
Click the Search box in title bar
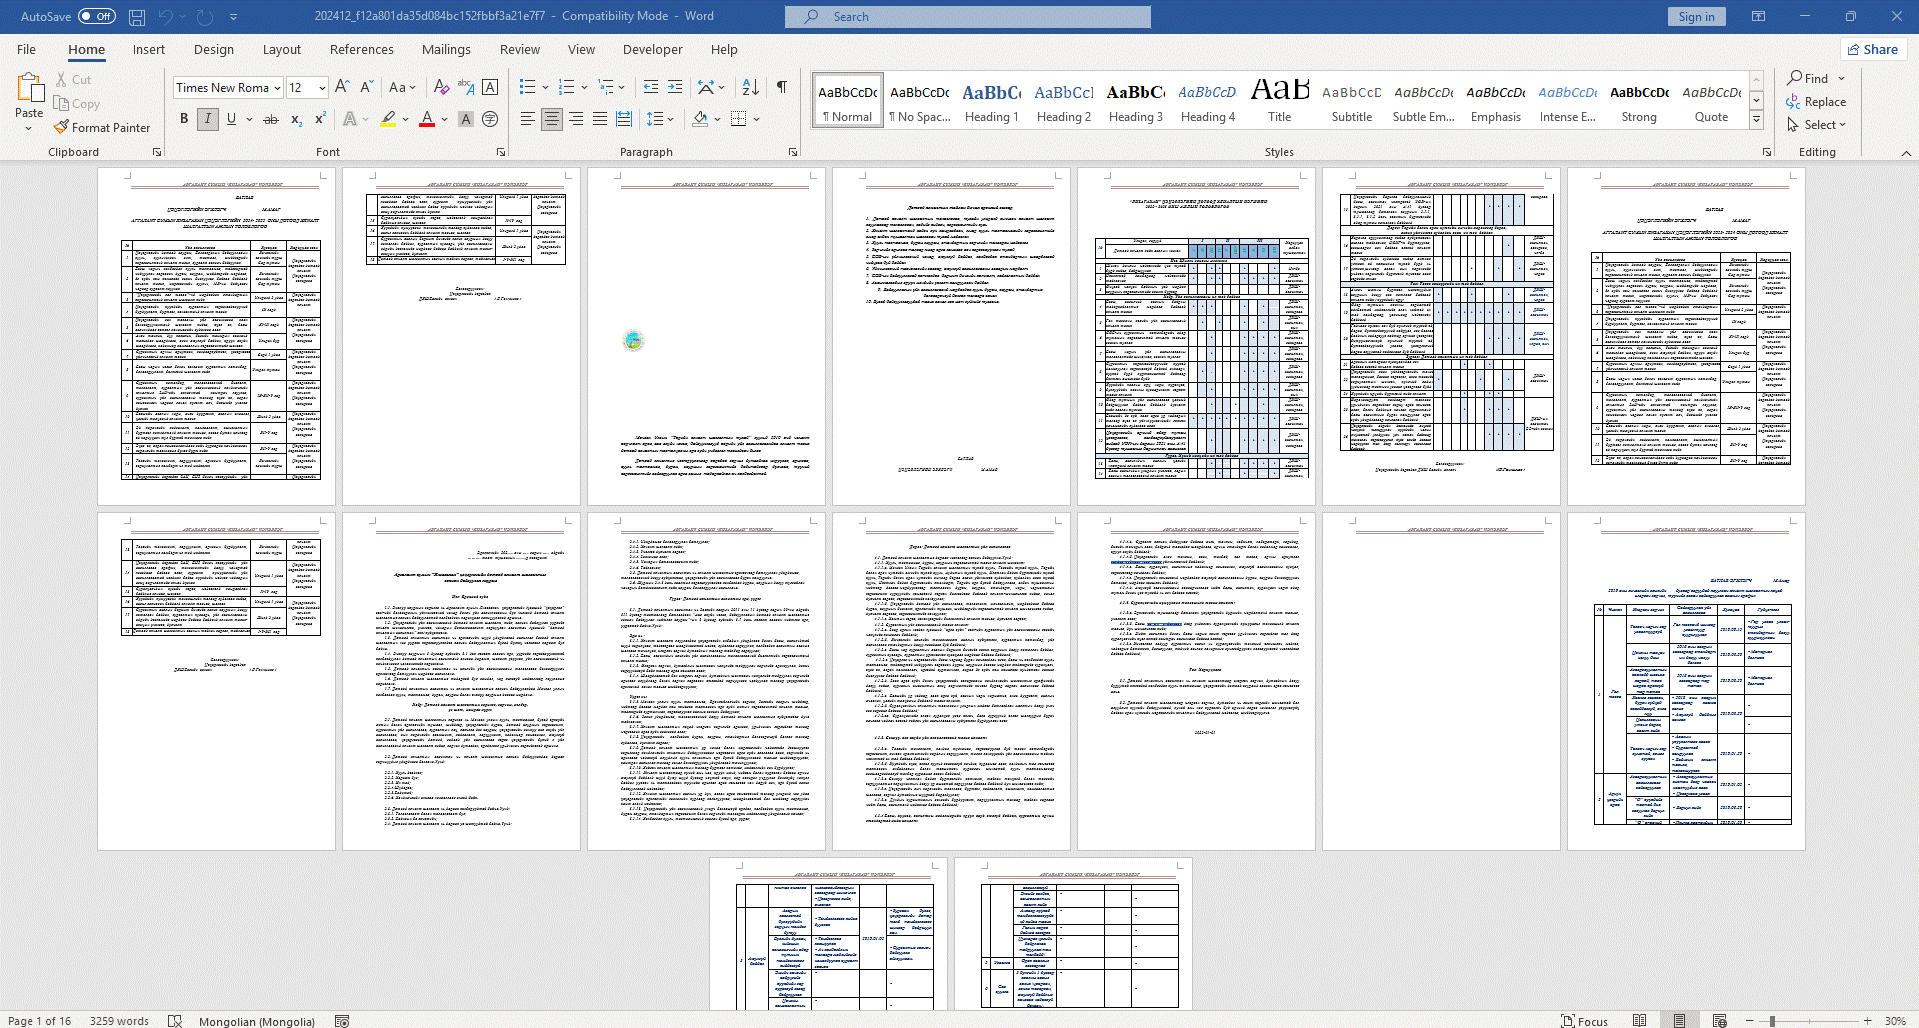(x=968, y=17)
